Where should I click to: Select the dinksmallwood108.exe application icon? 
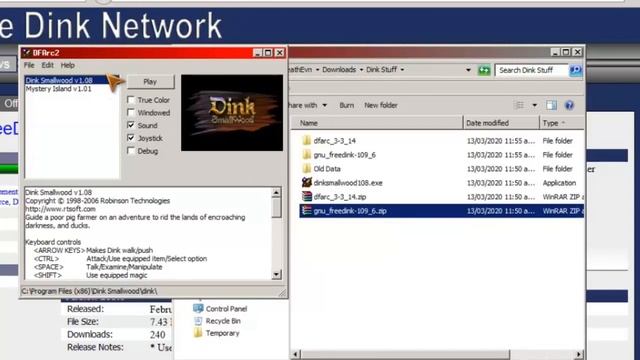point(307,182)
